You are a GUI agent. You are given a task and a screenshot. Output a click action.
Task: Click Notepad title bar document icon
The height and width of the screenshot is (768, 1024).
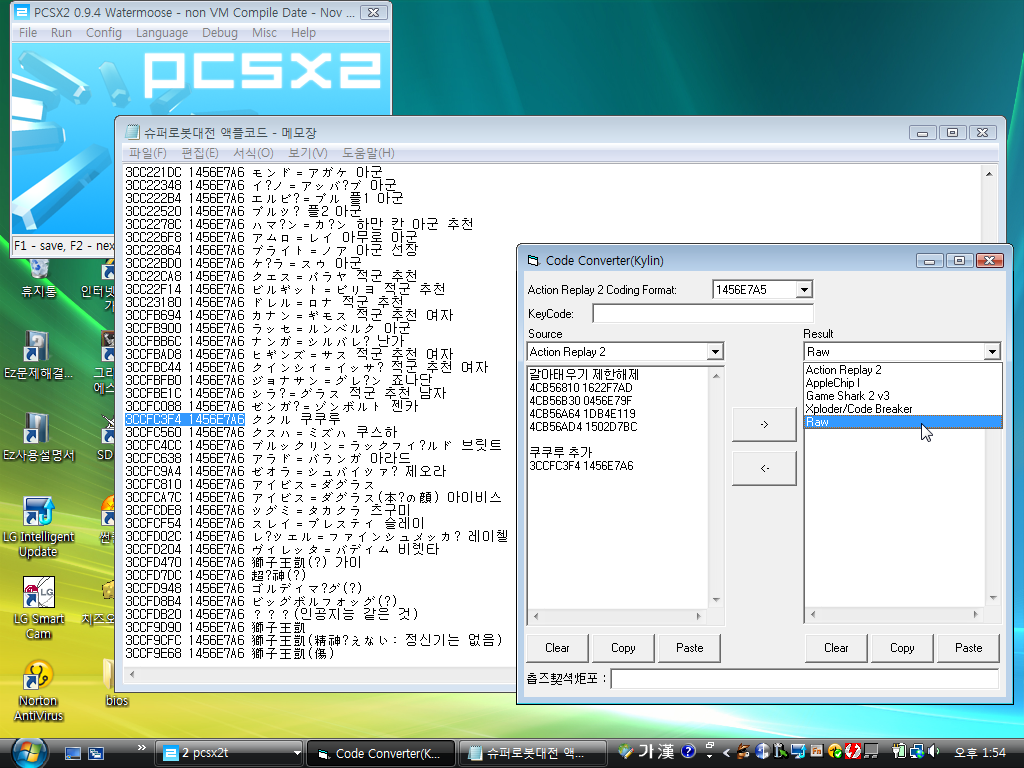pos(133,133)
